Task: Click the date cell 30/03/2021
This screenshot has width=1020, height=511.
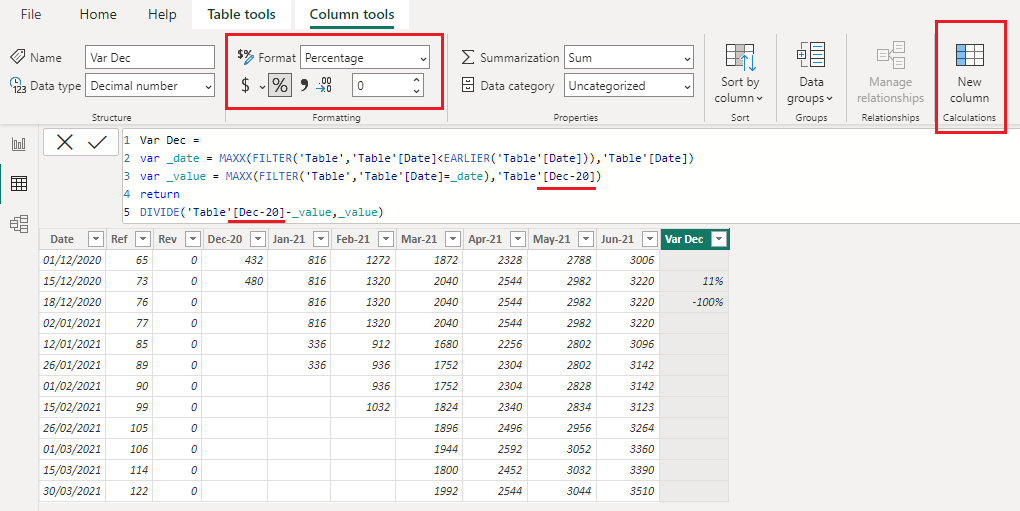Action: coord(72,491)
